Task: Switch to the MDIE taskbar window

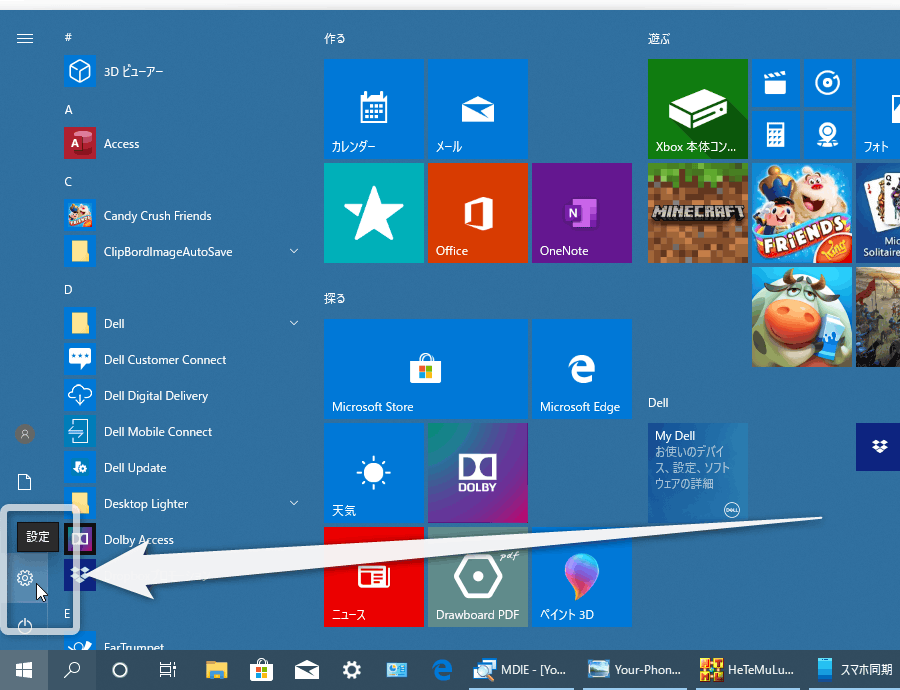Action: 520,670
